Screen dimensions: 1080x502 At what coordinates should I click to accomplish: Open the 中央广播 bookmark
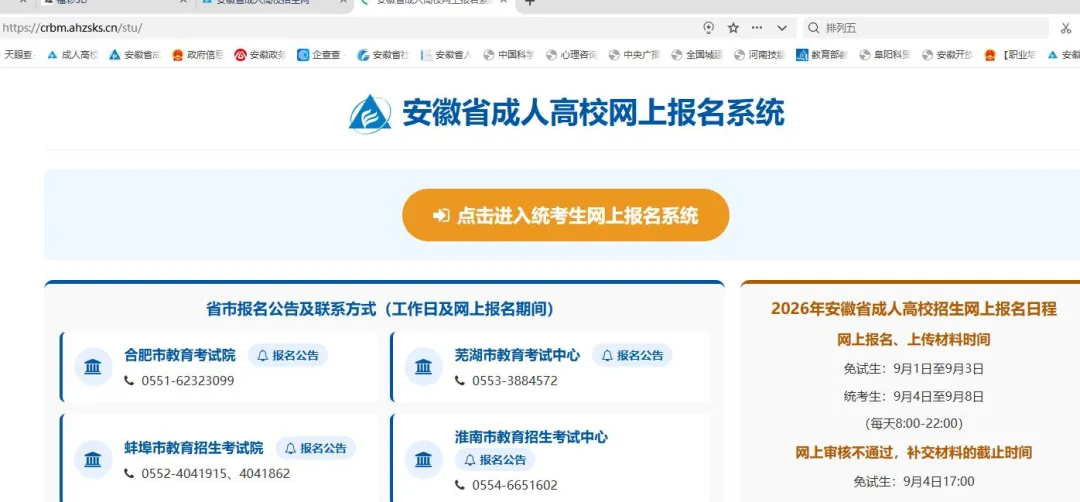[634, 55]
